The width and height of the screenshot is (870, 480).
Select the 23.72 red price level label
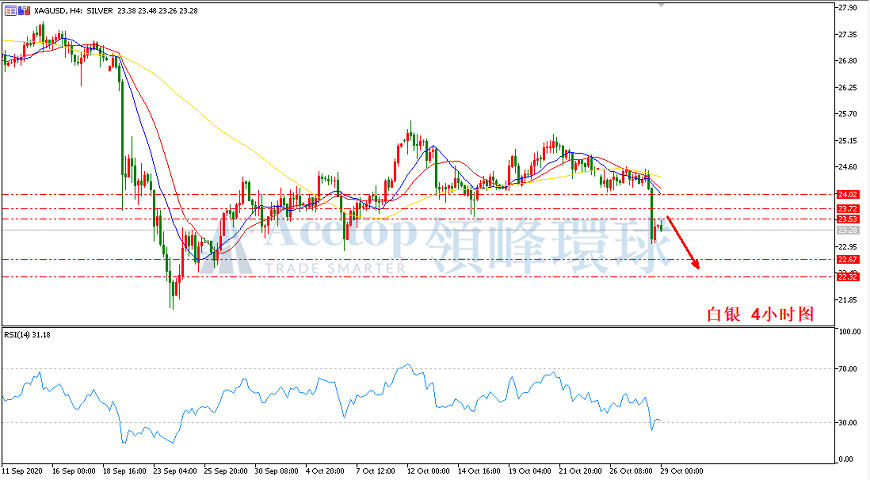click(847, 209)
